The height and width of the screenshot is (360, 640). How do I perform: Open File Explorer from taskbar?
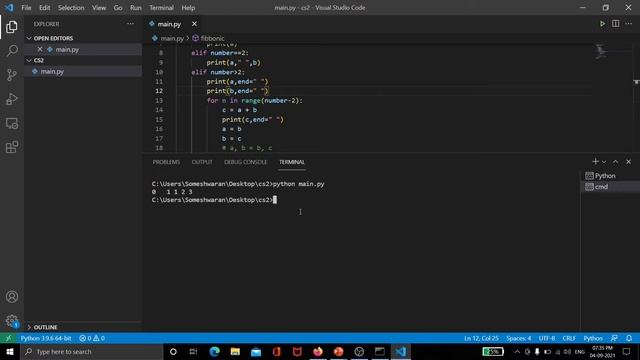(x=235, y=351)
